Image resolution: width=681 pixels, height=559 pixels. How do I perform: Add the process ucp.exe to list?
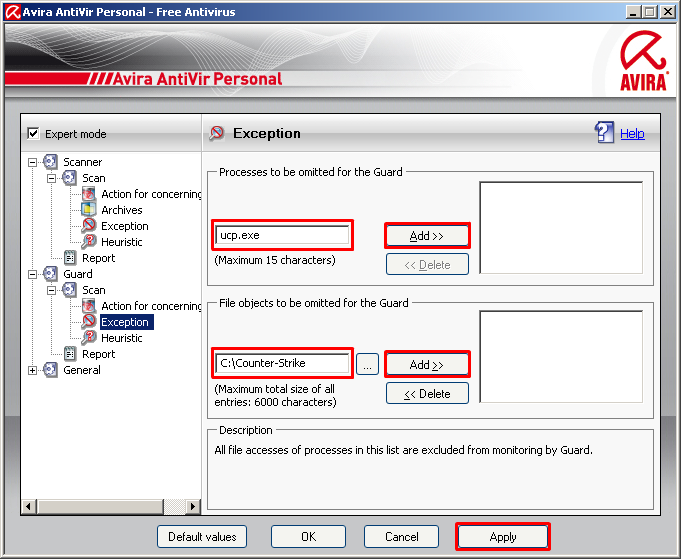(427, 236)
